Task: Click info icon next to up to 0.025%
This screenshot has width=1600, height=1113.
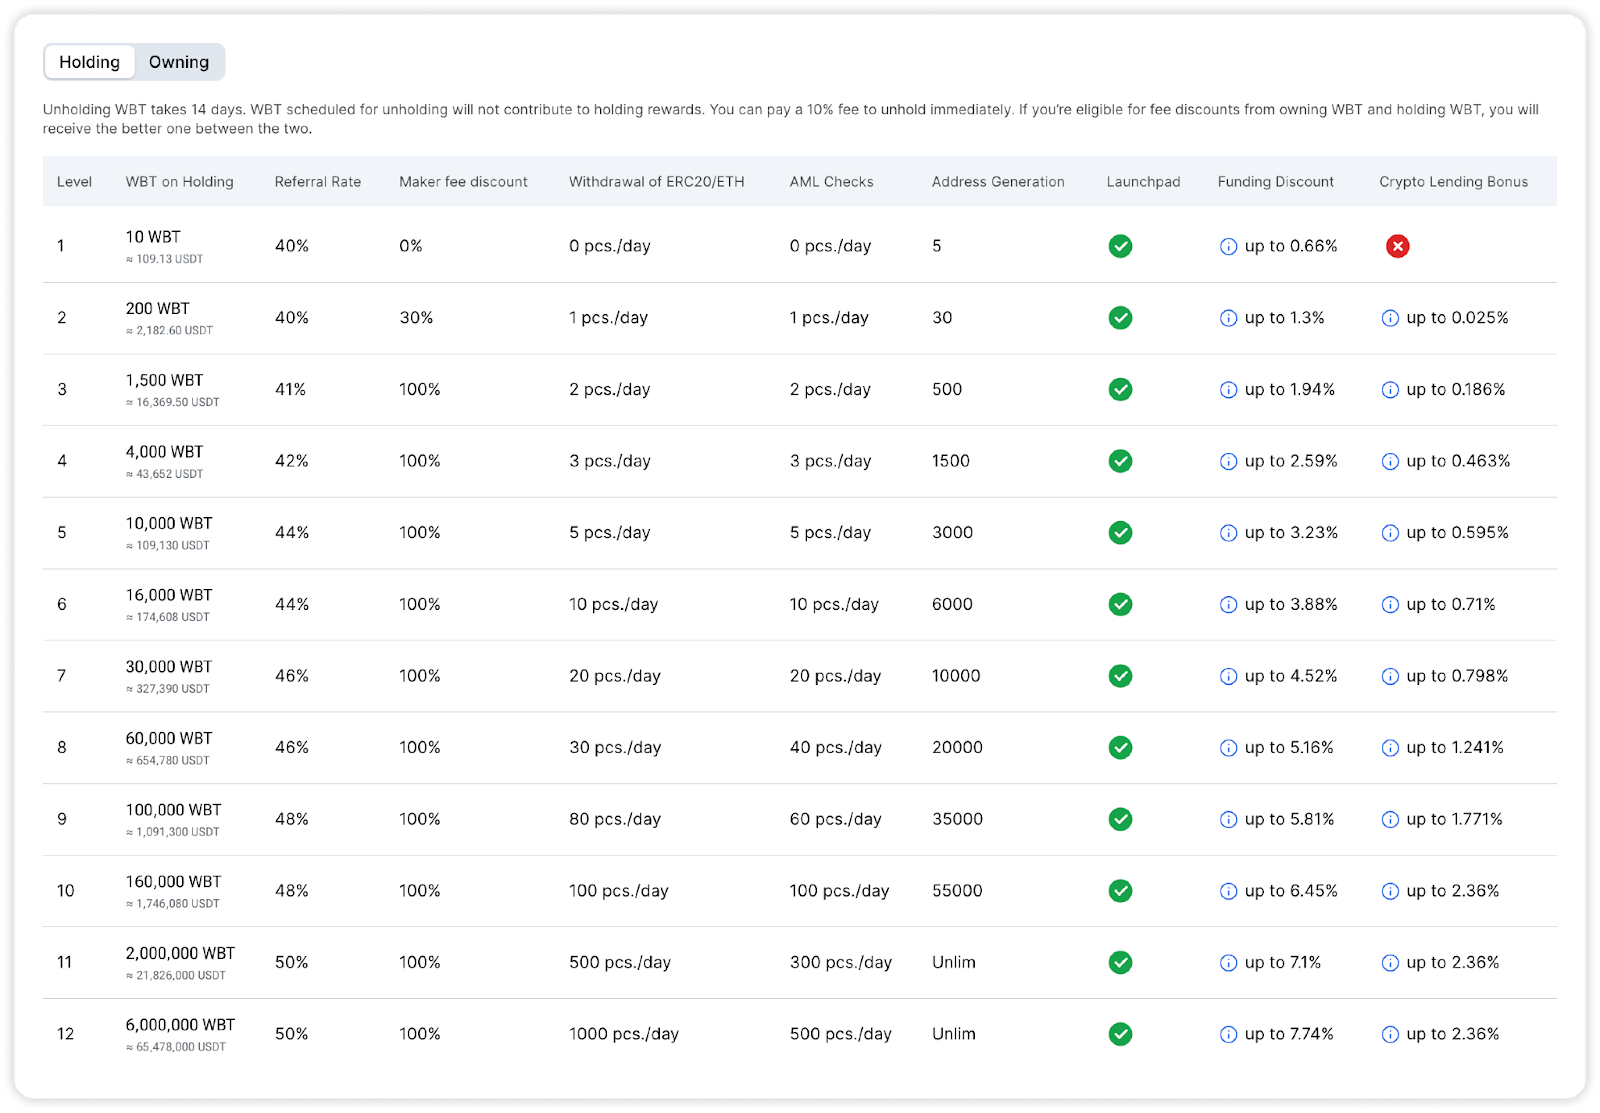Action: (1390, 318)
